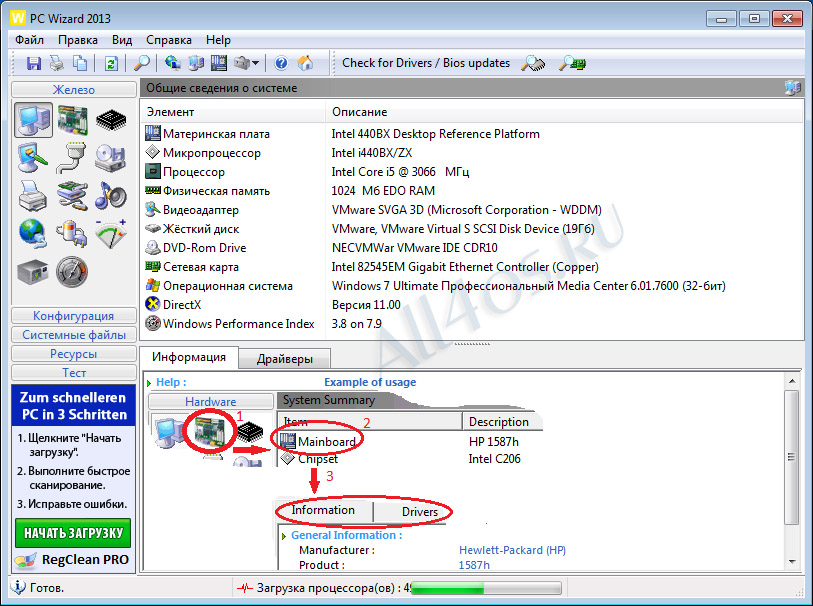Select the Операционная система row
This screenshot has height=606, width=813.
click(x=472, y=286)
